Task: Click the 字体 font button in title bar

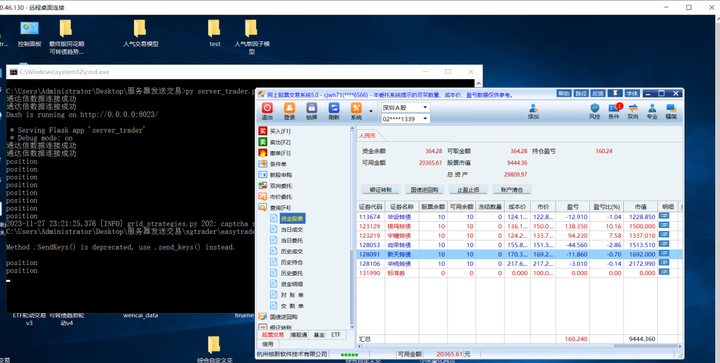Action: pyautogui.click(x=632, y=93)
